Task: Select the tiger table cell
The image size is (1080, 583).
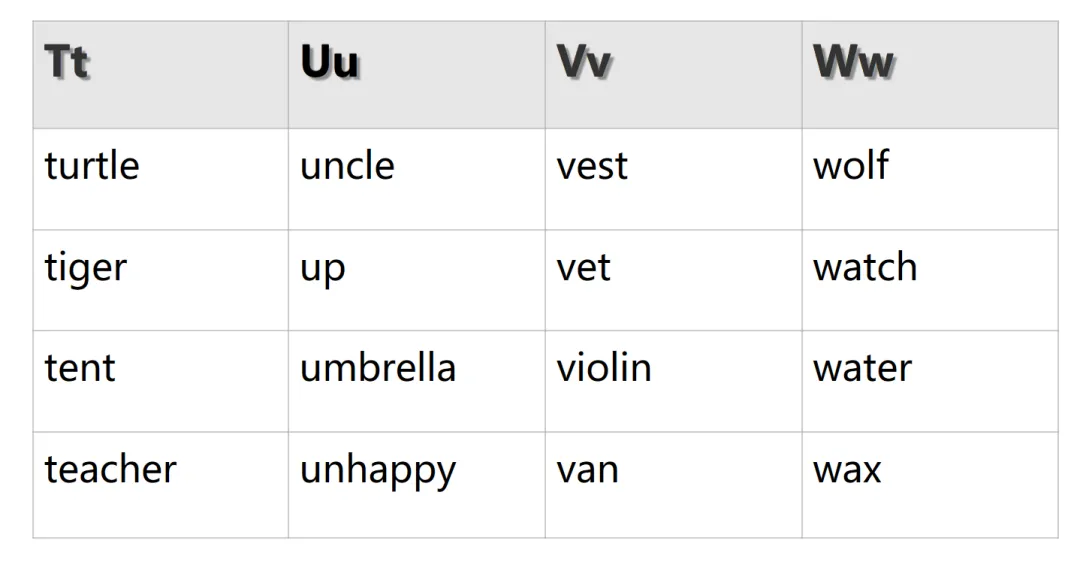Action: click(x=160, y=280)
